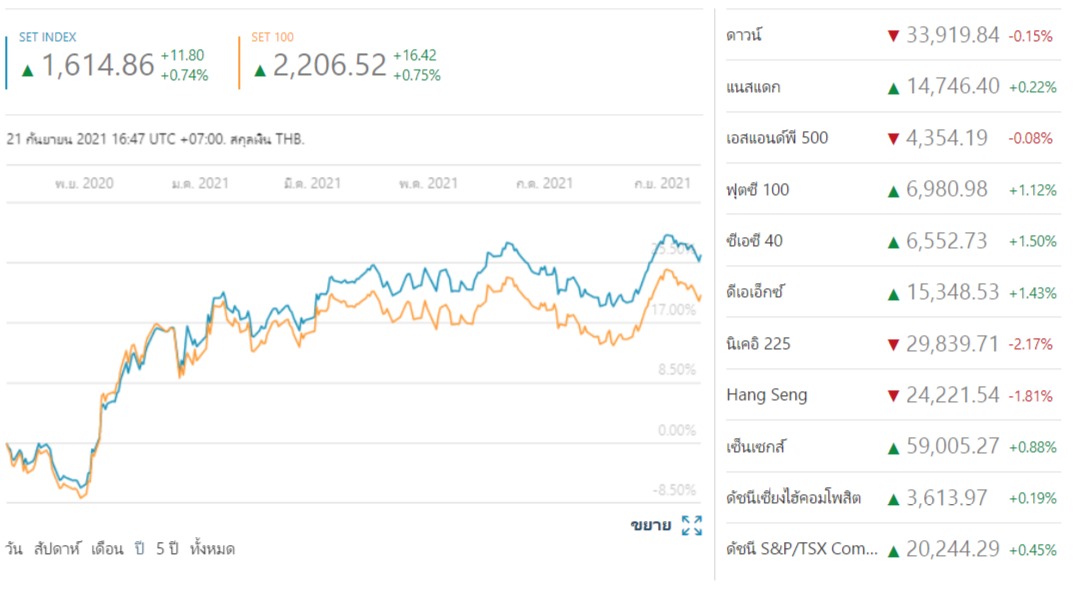This screenshot has height=608, width=1073.
Task: Click the green up arrow in S&P/TSX Composite row
Action: (x=892, y=550)
